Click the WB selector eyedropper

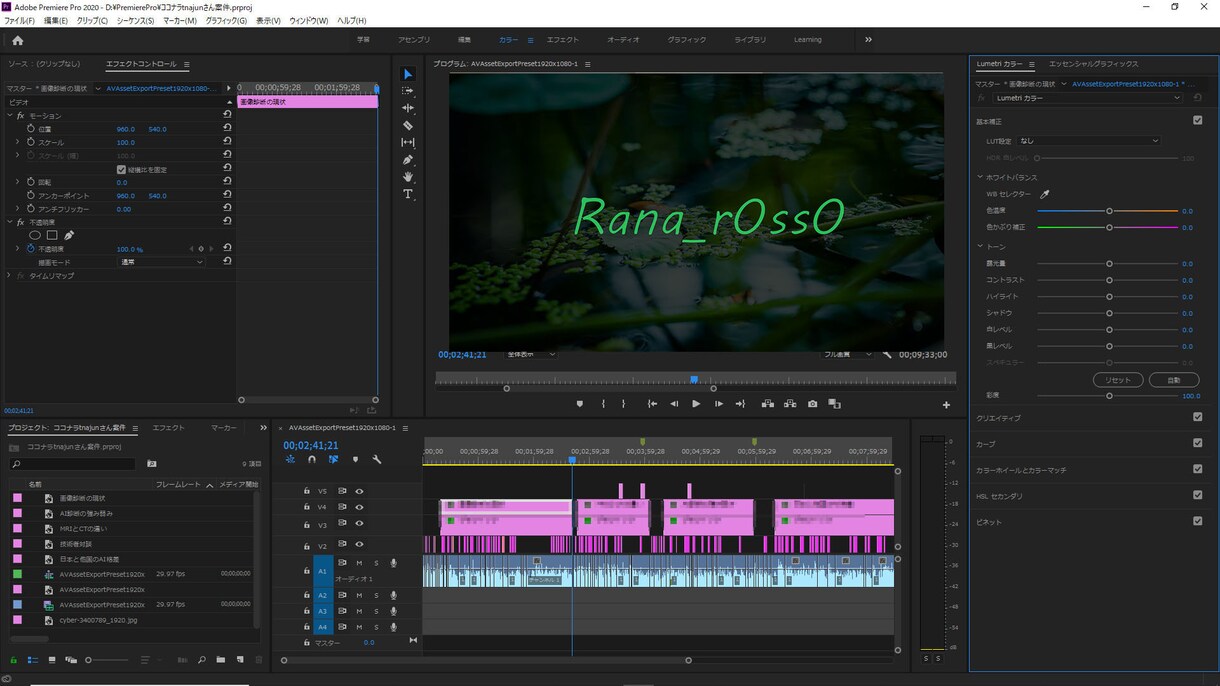click(x=1045, y=195)
